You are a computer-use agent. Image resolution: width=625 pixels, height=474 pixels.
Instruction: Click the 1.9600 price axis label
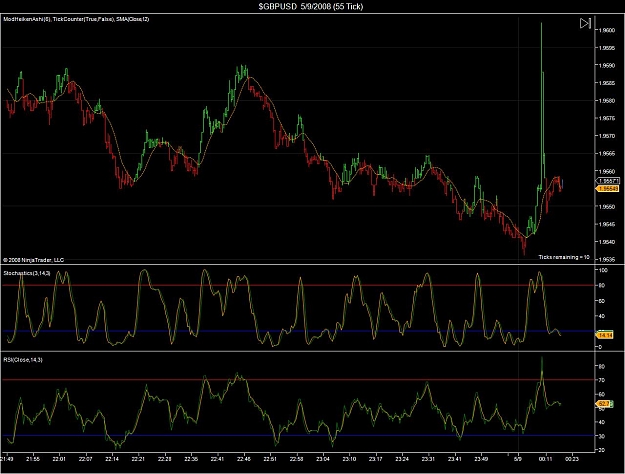[x=606, y=30]
